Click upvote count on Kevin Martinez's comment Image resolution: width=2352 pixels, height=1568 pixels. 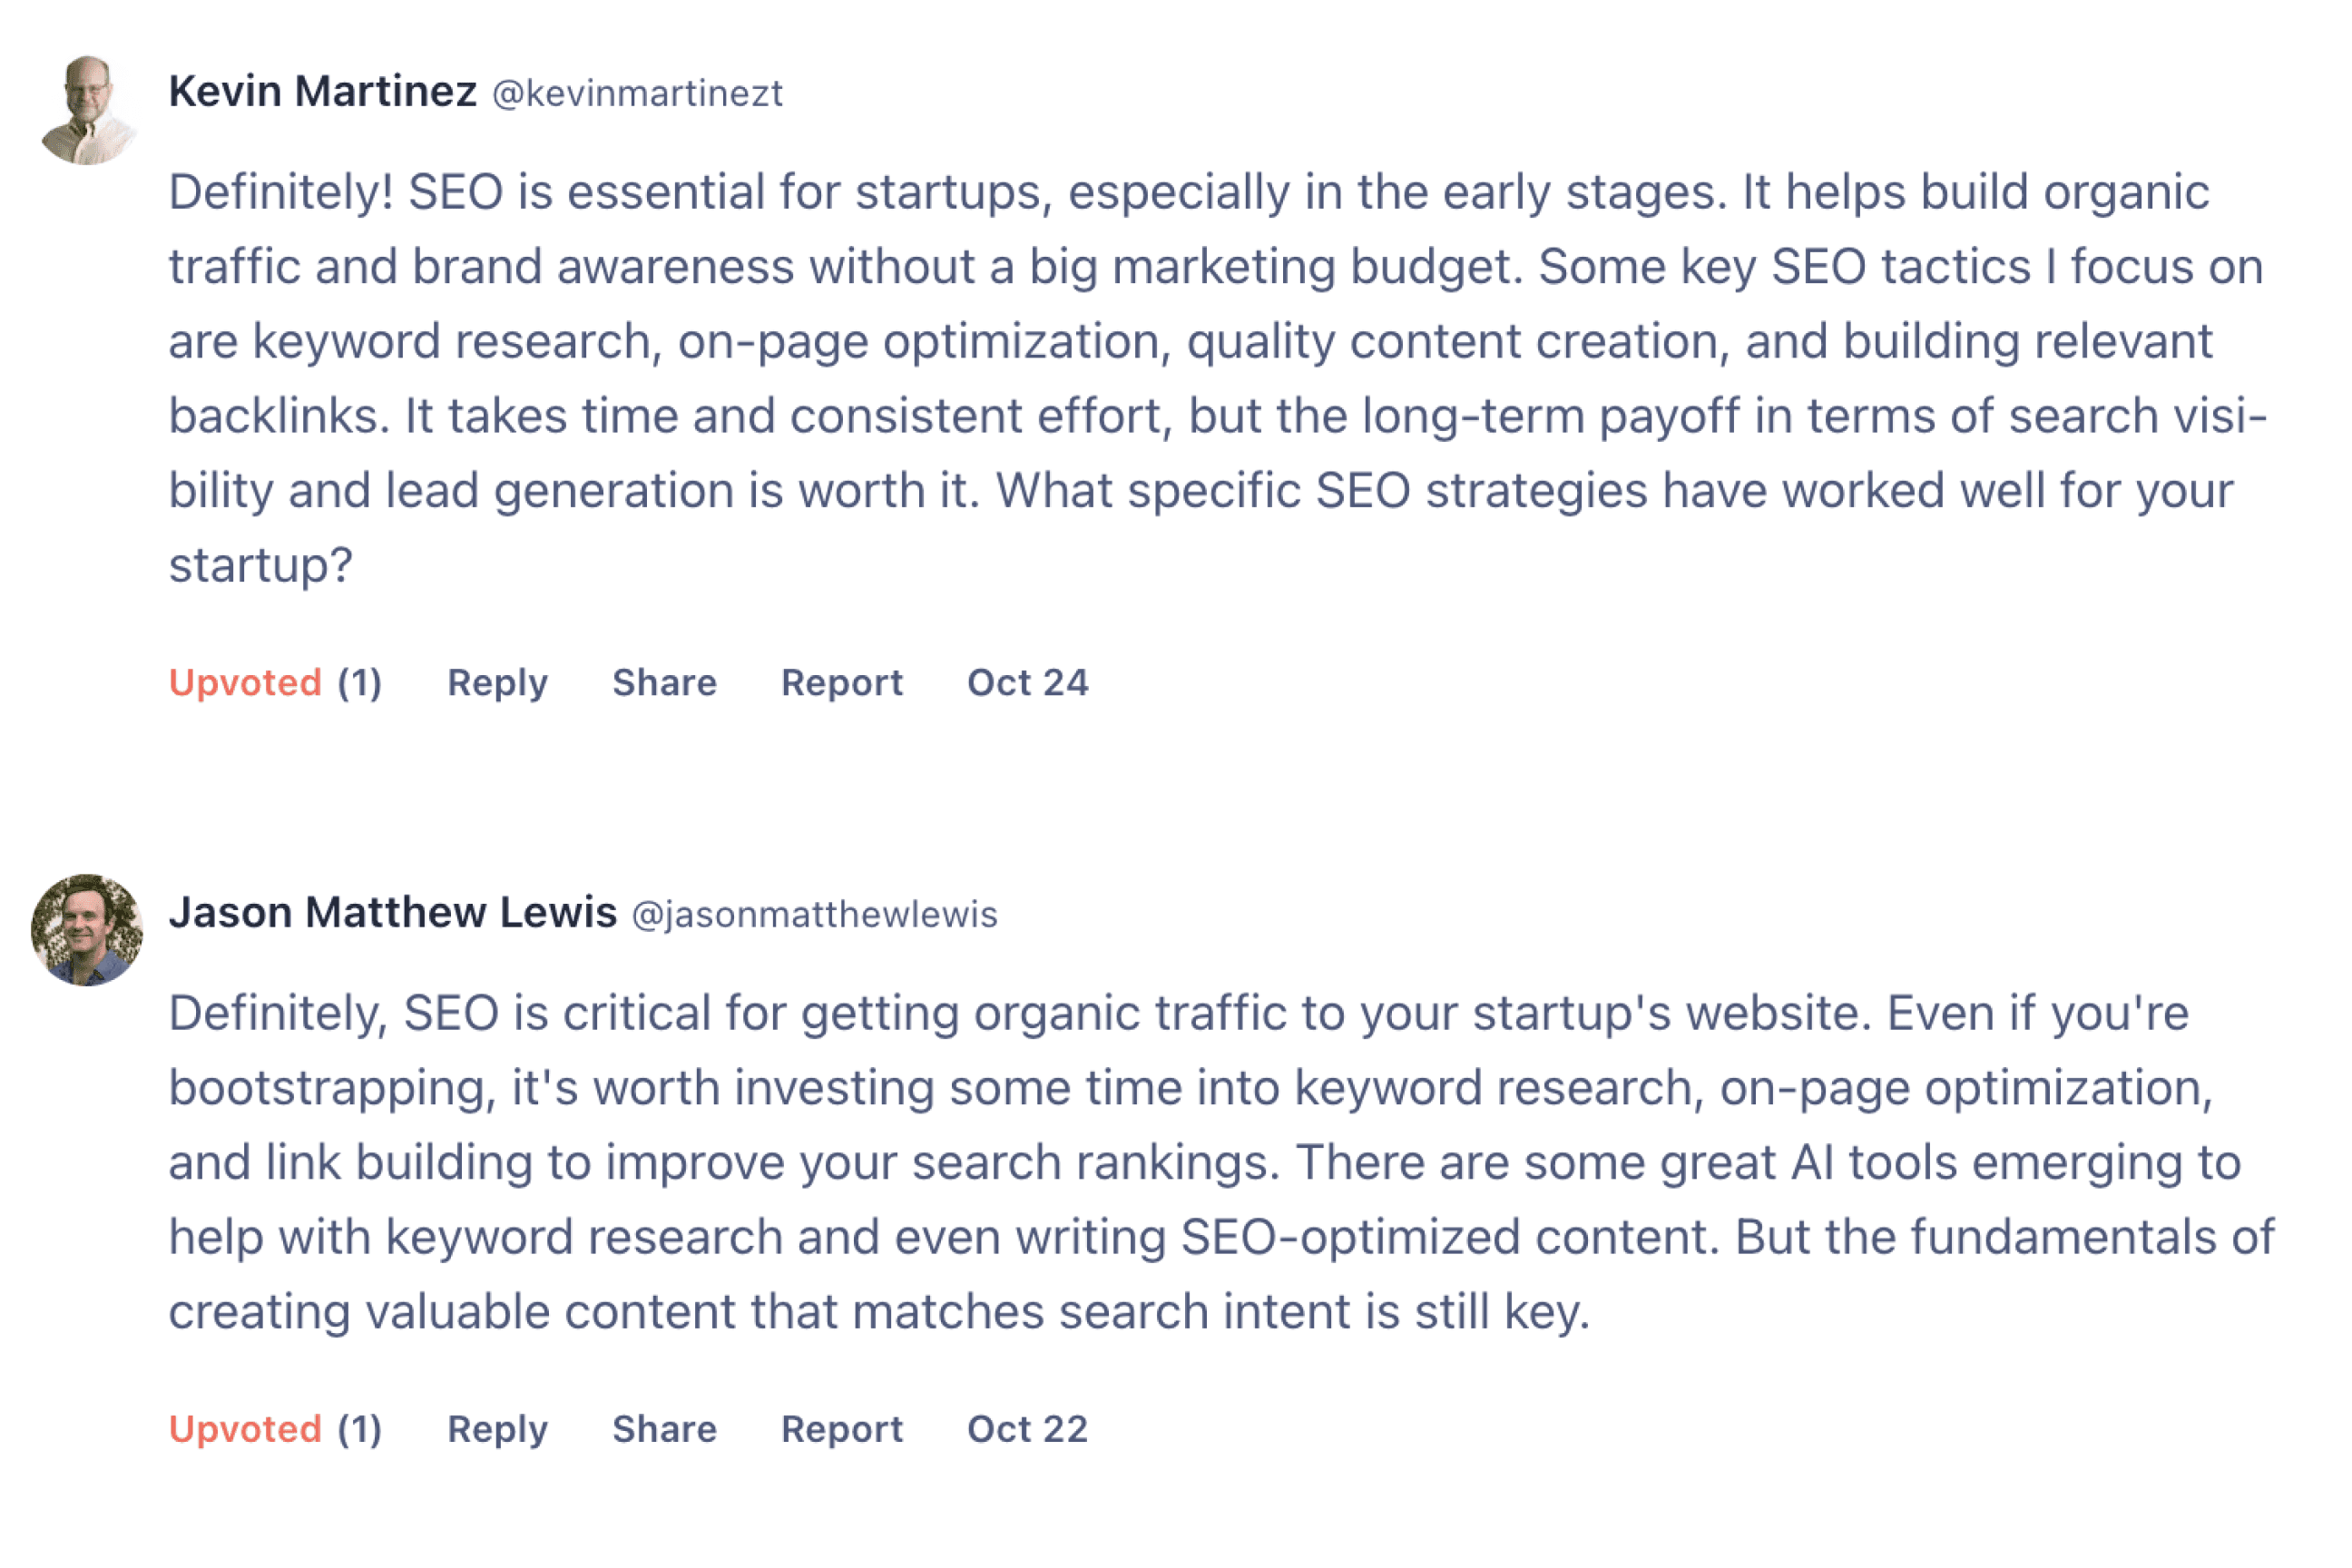pyautogui.click(x=360, y=683)
